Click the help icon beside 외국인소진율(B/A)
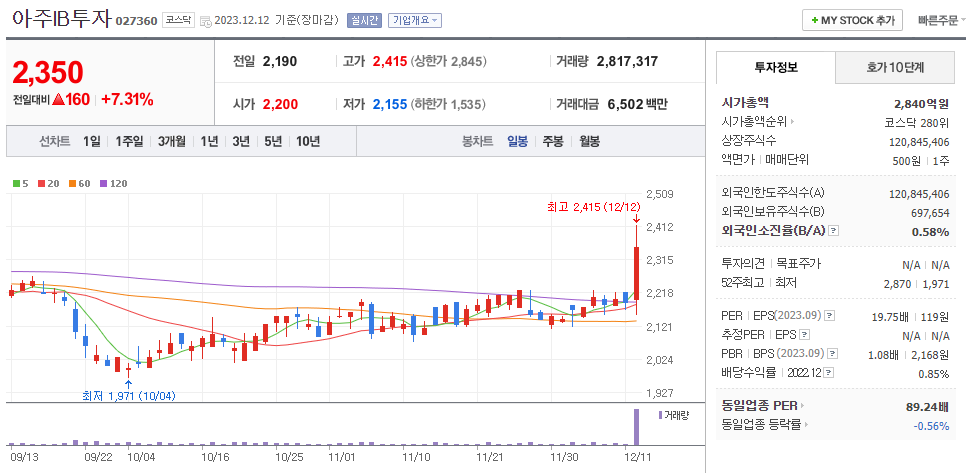The width and height of the screenshot is (974, 473). pos(834,231)
